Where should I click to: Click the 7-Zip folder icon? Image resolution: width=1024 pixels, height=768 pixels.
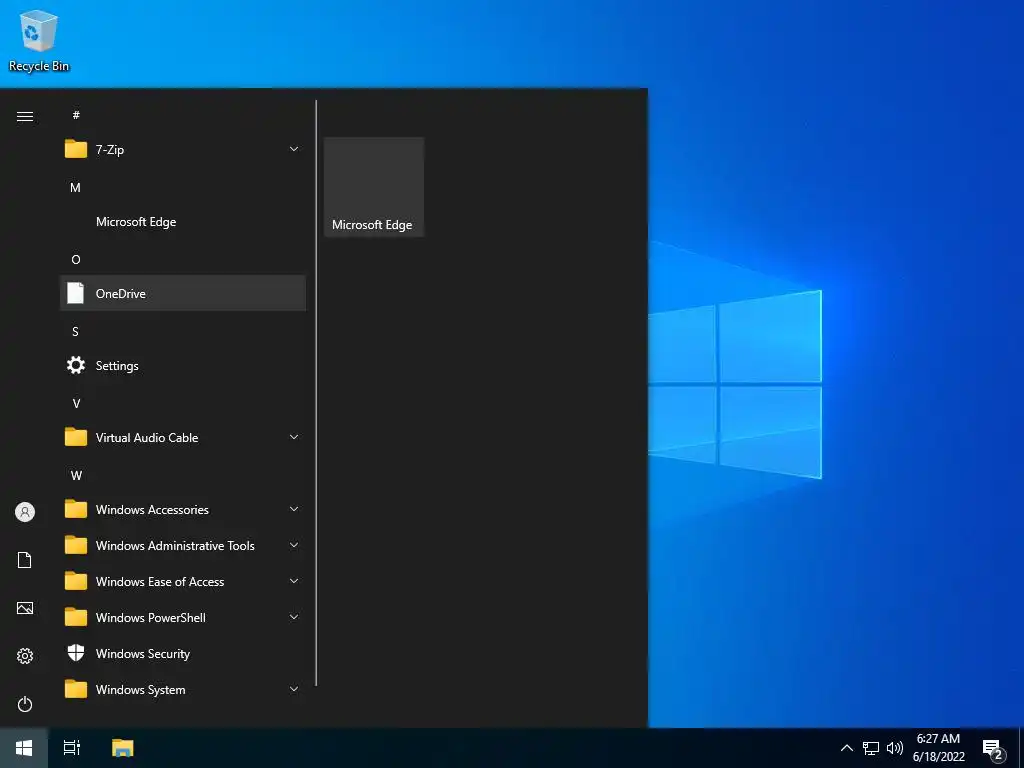click(x=76, y=150)
